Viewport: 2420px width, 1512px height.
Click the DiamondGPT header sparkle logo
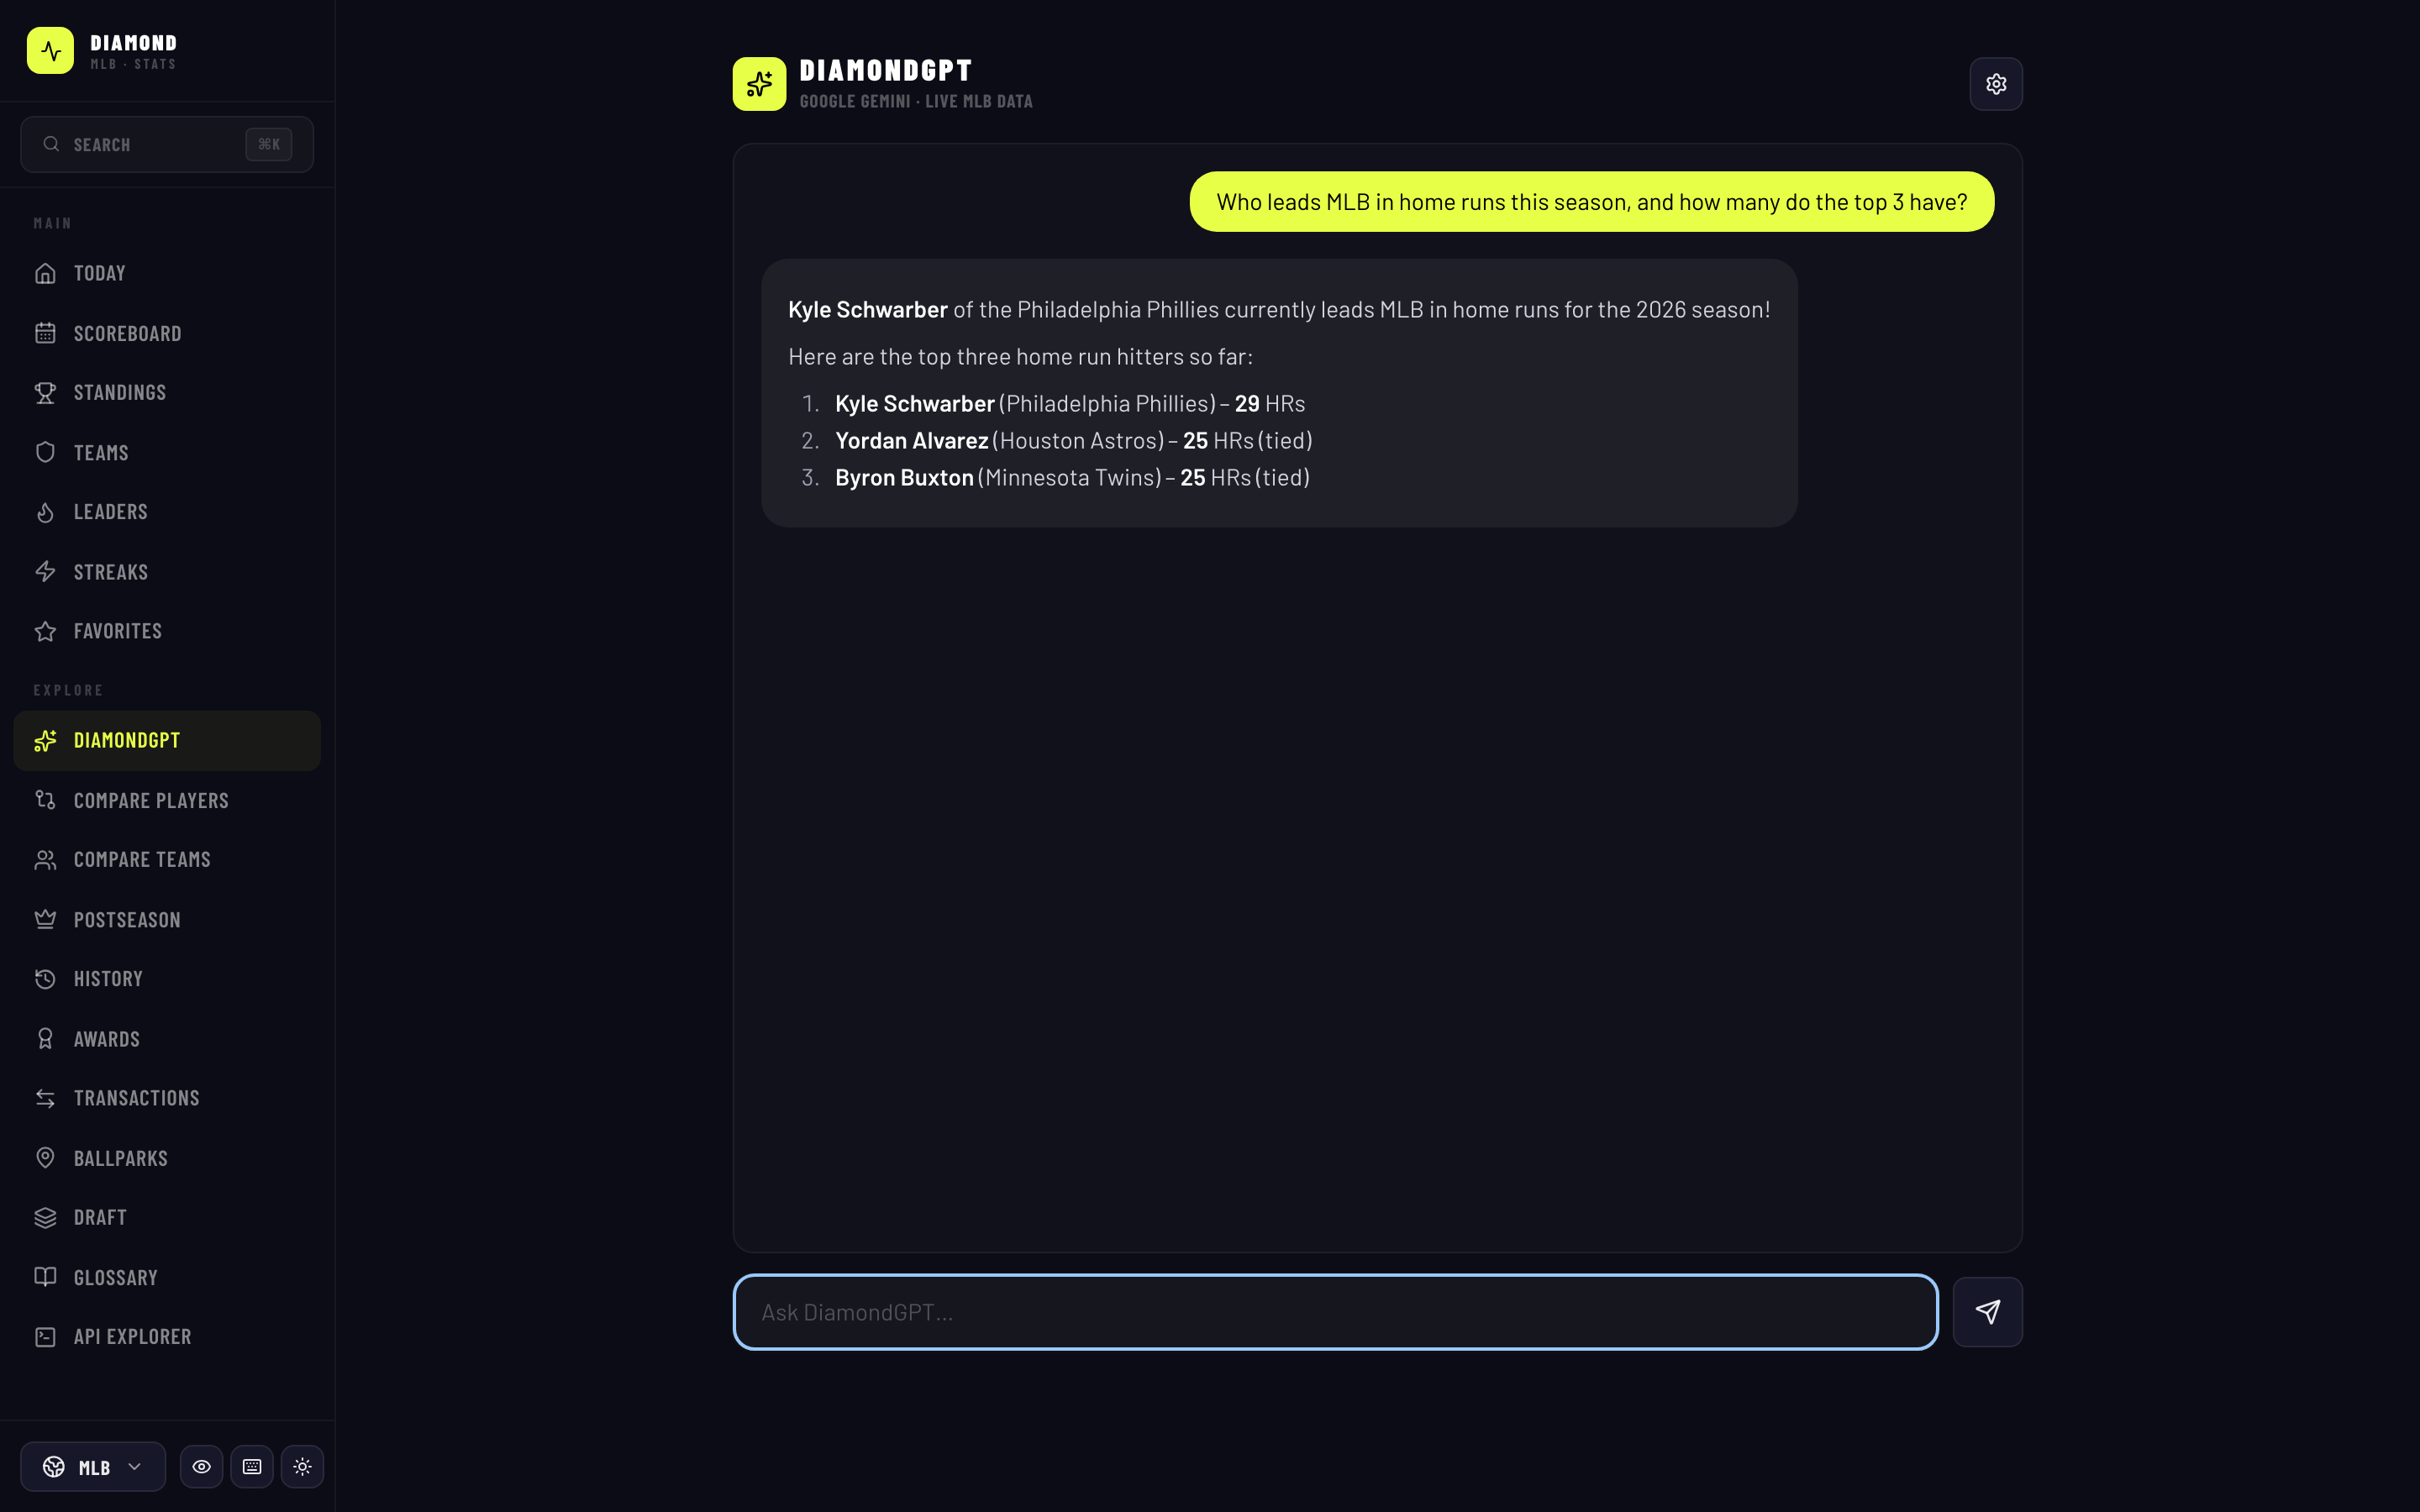tap(759, 84)
